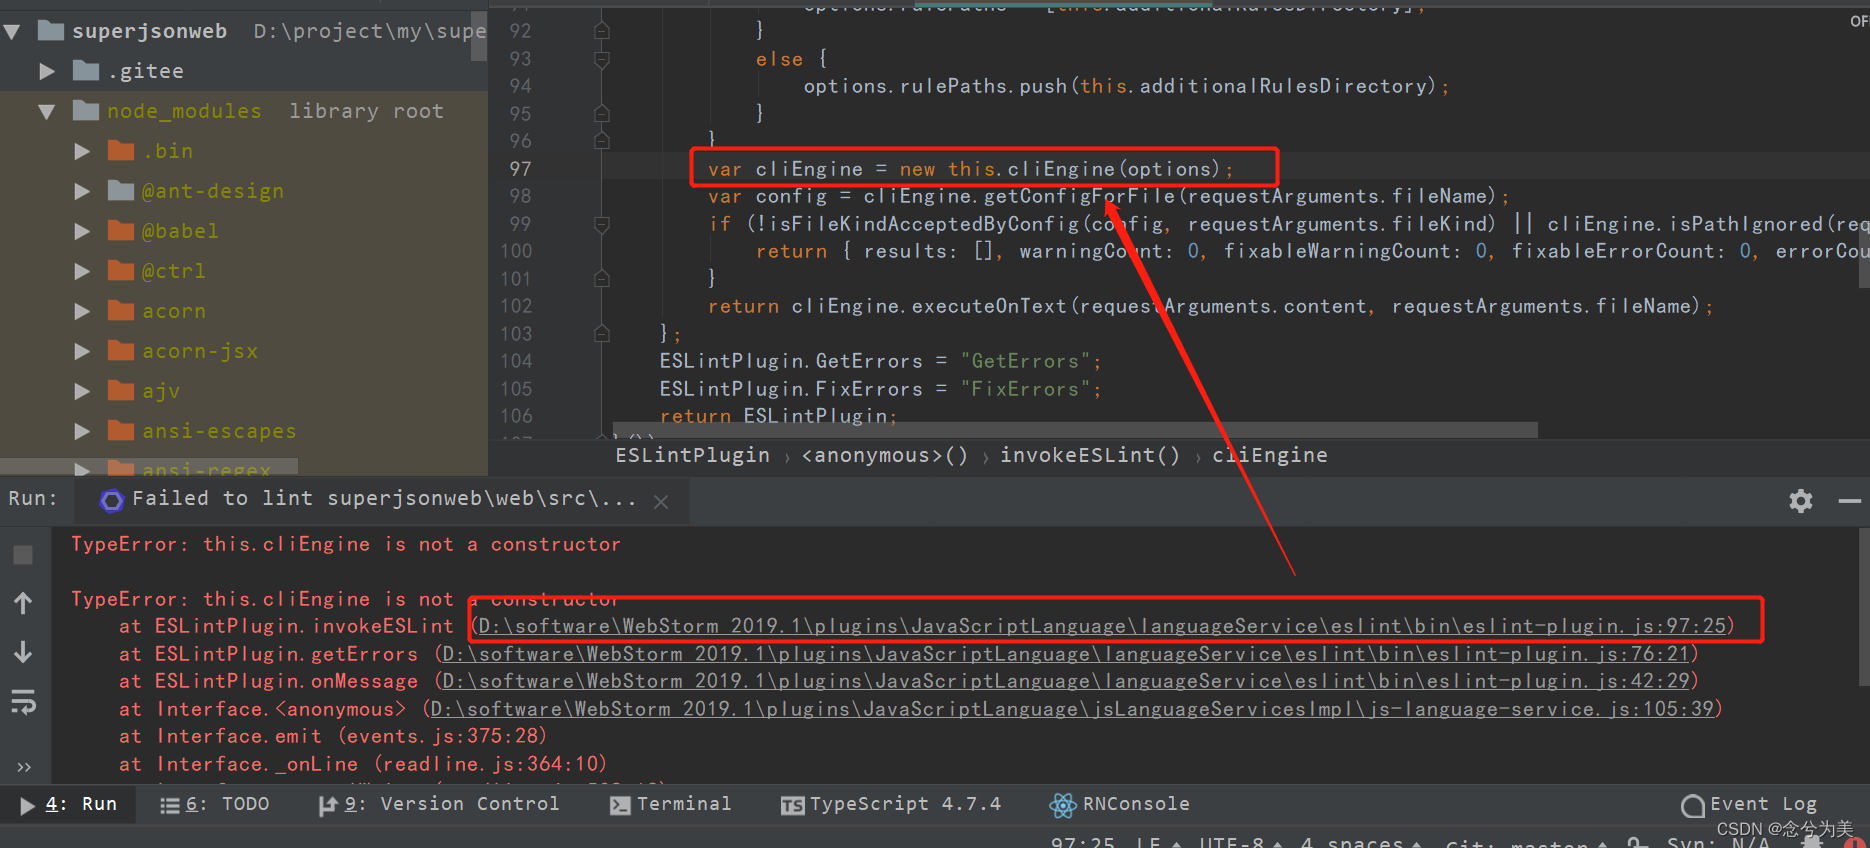1870x848 pixels.
Task: Close the Failed to lint run tab
Action: coord(661,501)
